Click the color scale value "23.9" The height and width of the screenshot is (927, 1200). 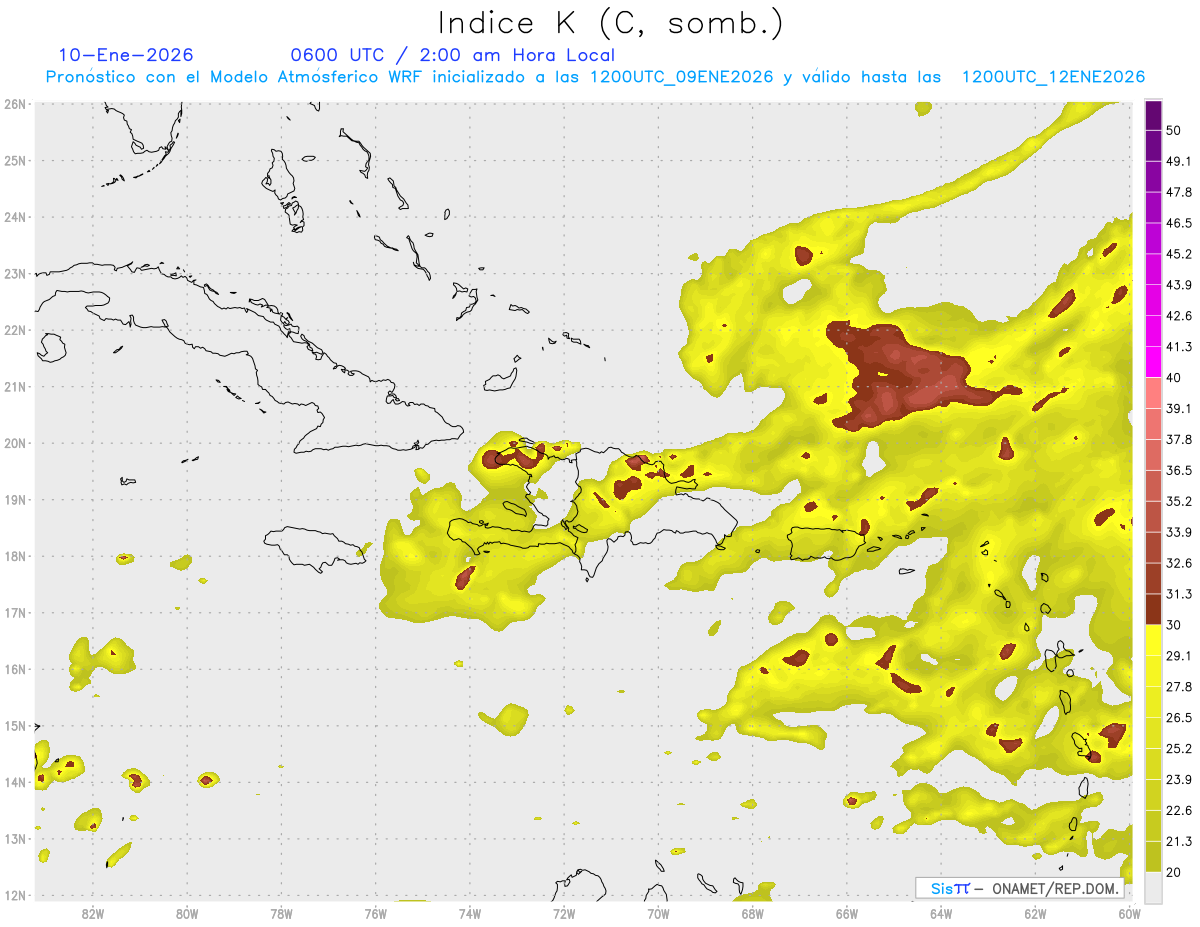(x=1178, y=780)
